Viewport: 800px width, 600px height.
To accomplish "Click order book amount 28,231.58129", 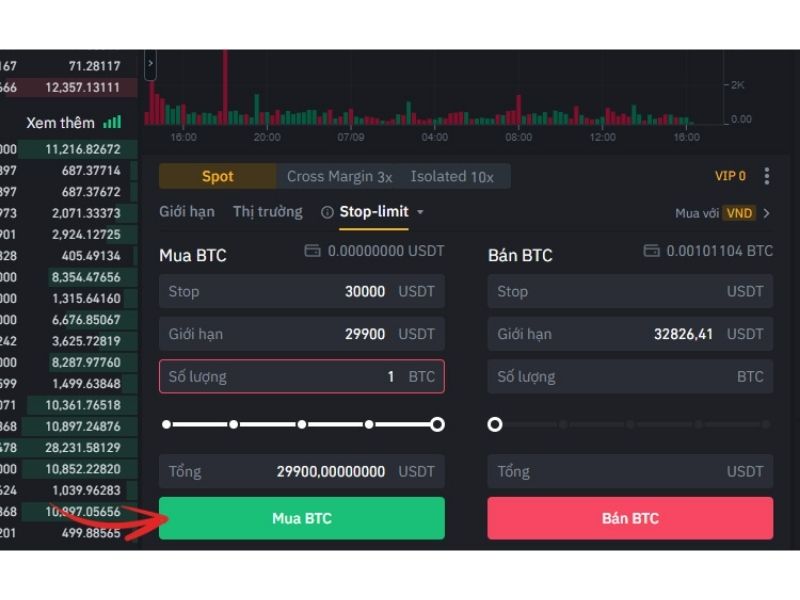I will click(x=83, y=447).
